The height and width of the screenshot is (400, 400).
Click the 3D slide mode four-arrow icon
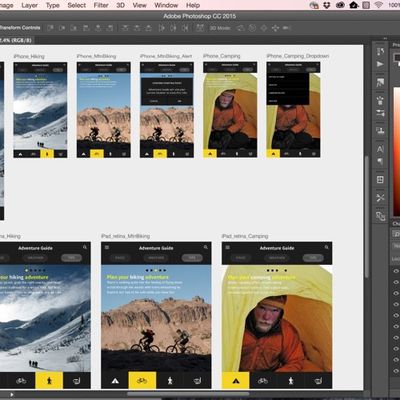[x=275, y=28]
